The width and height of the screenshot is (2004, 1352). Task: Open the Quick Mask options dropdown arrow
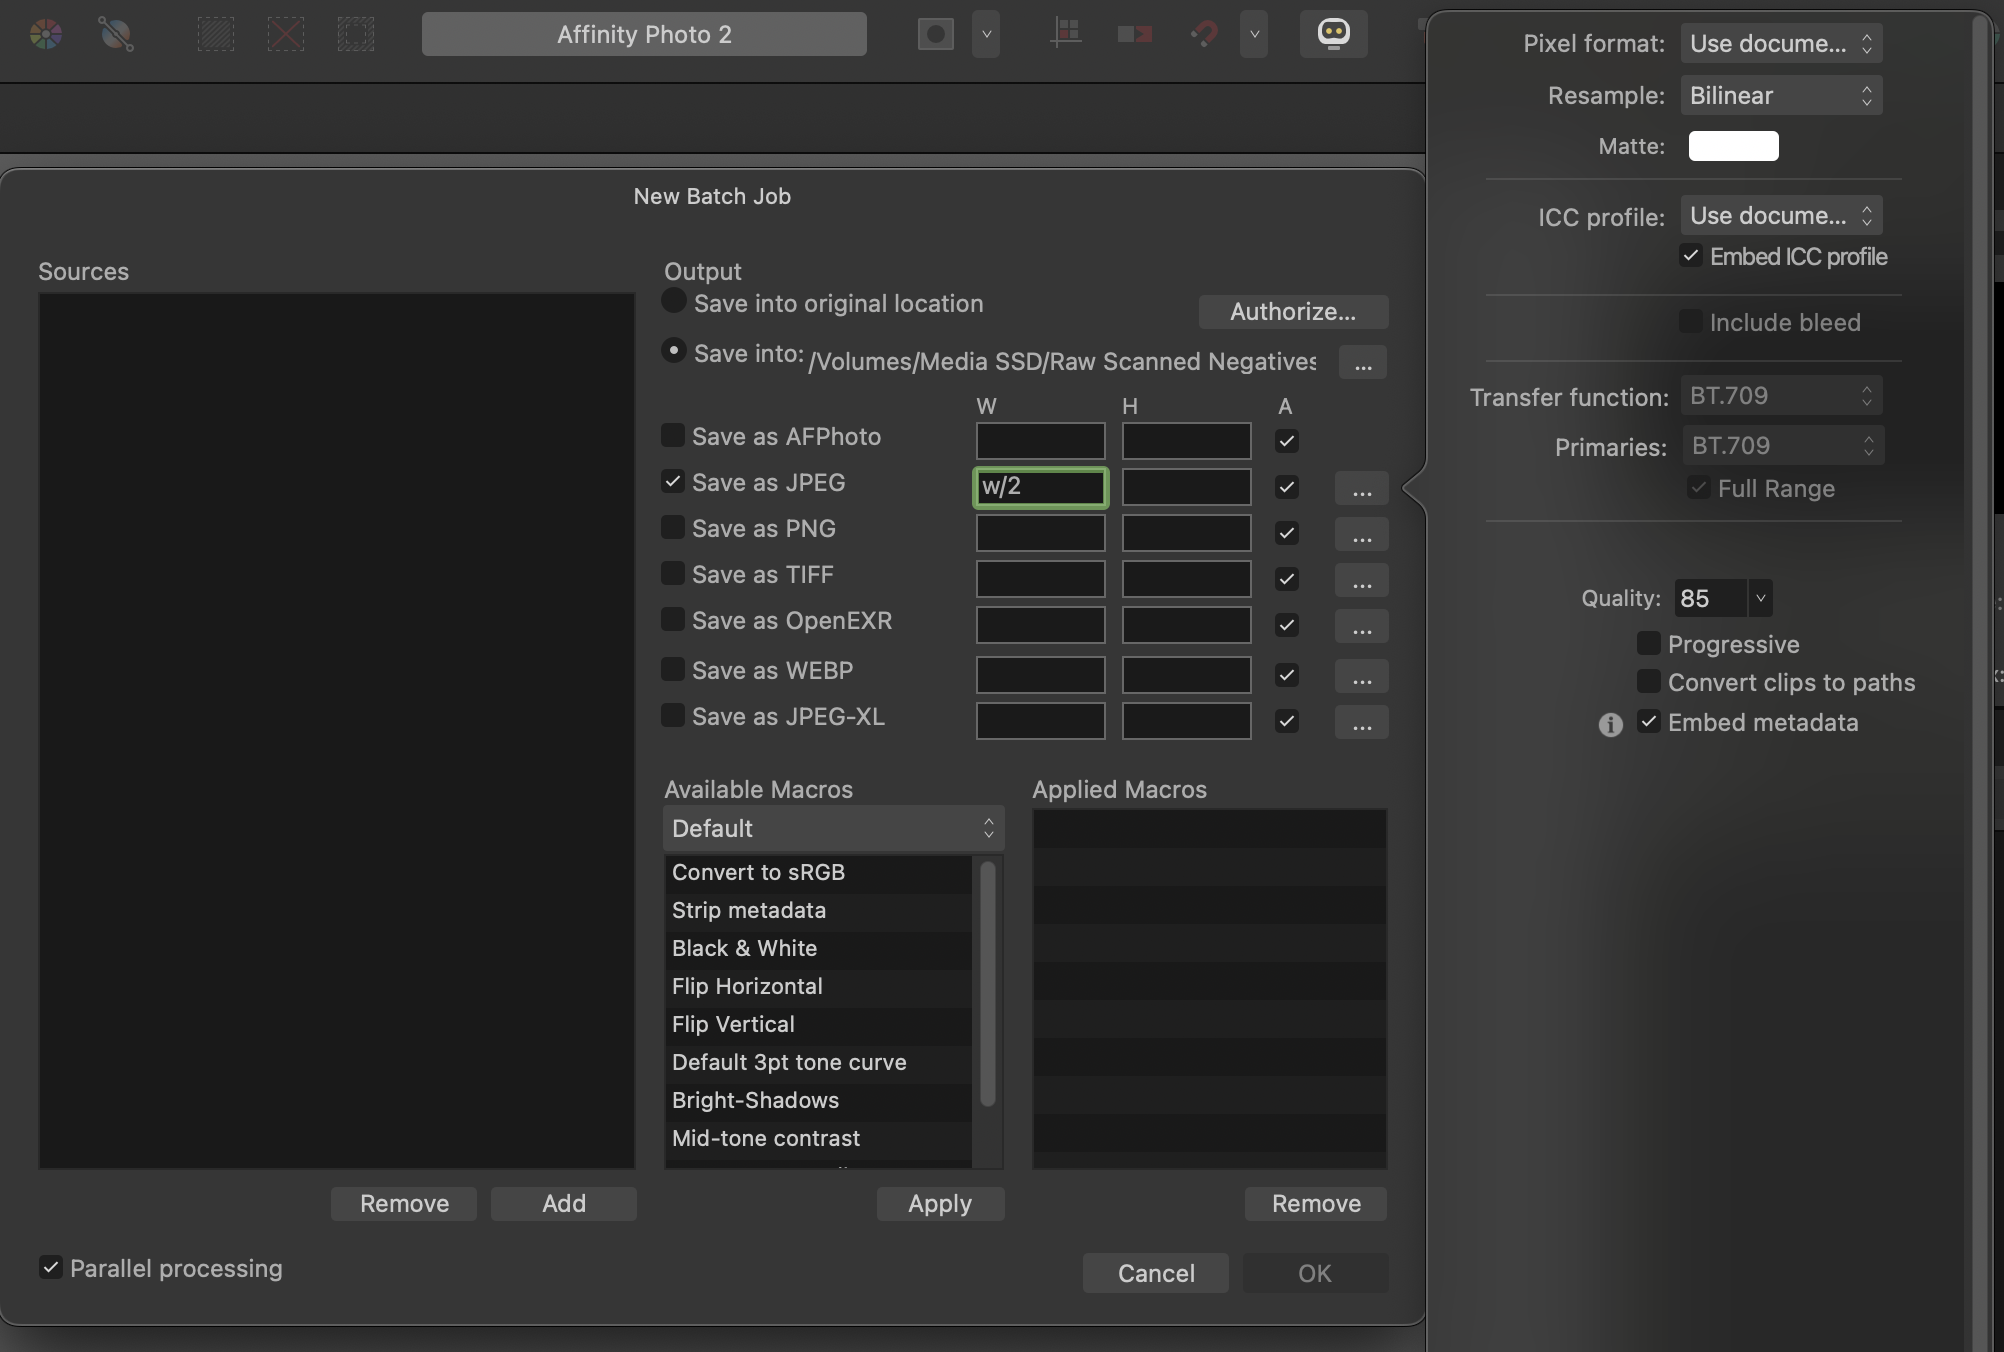[986, 35]
